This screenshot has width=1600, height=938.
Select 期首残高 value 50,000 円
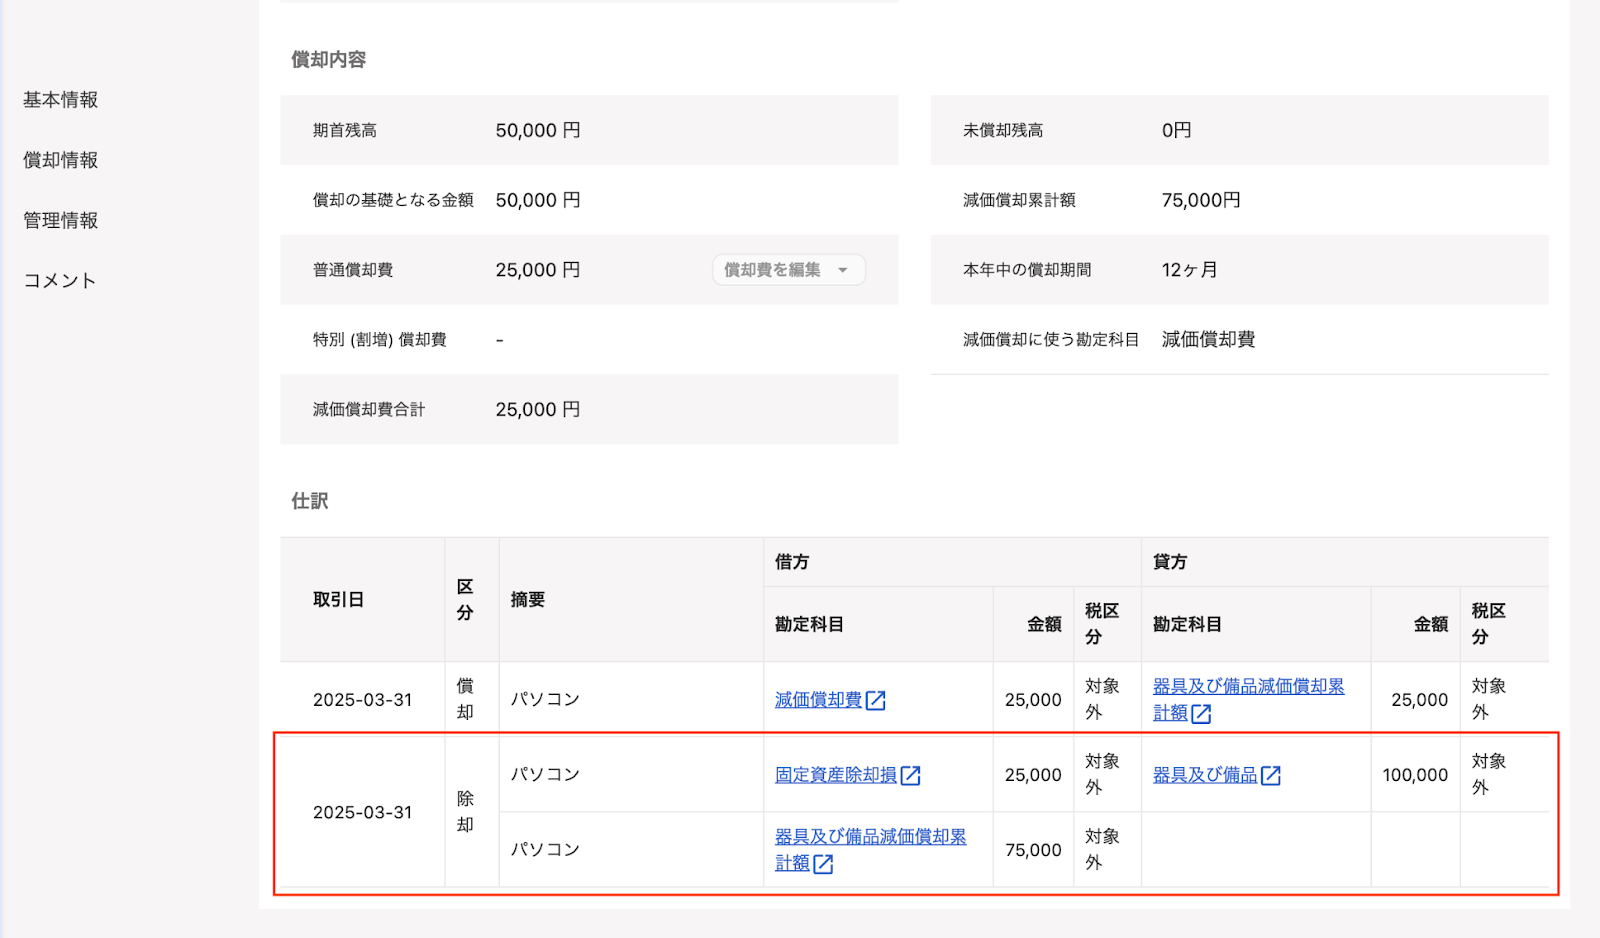click(x=538, y=130)
